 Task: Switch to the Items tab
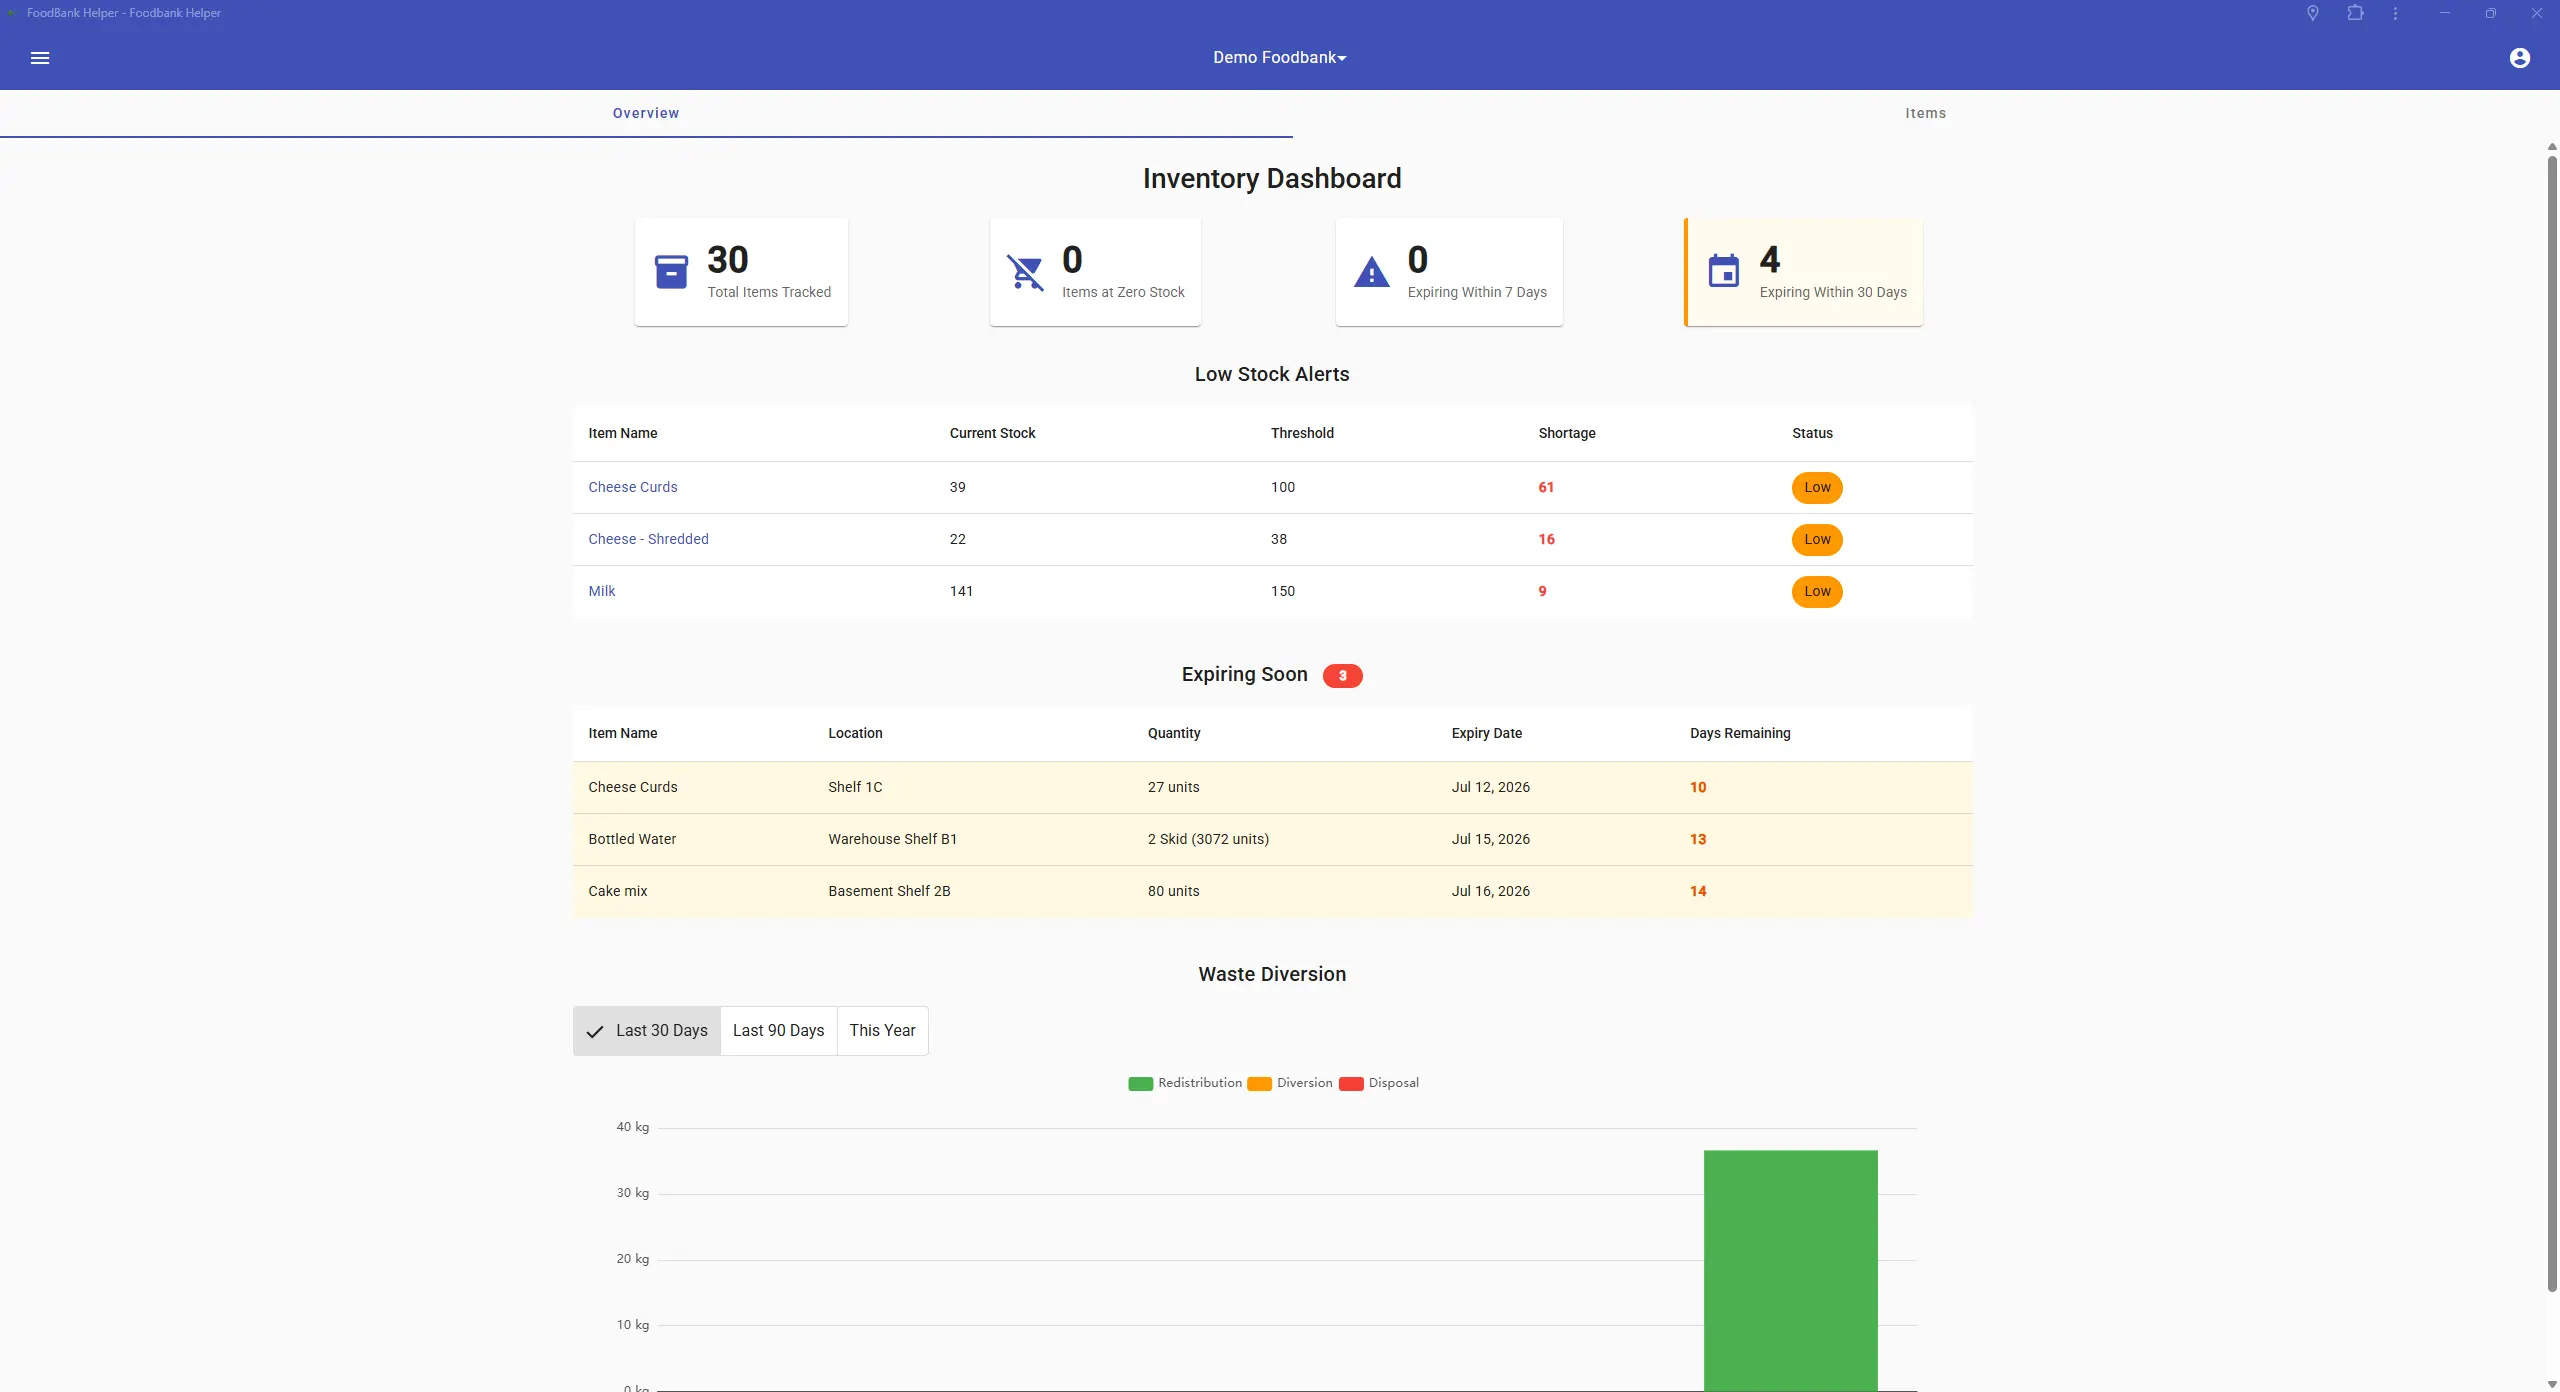[1925, 113]
